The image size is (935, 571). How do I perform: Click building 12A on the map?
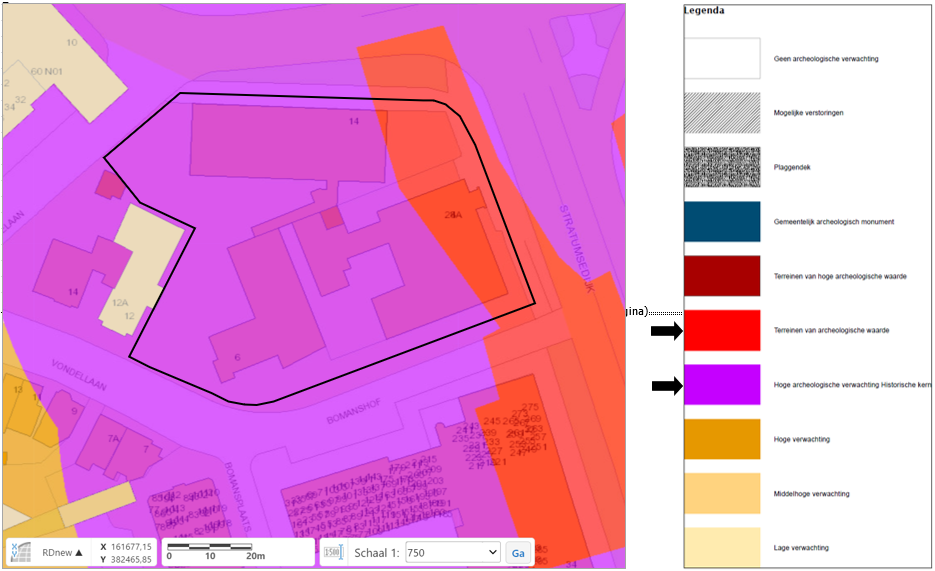(x=122, y=302)
